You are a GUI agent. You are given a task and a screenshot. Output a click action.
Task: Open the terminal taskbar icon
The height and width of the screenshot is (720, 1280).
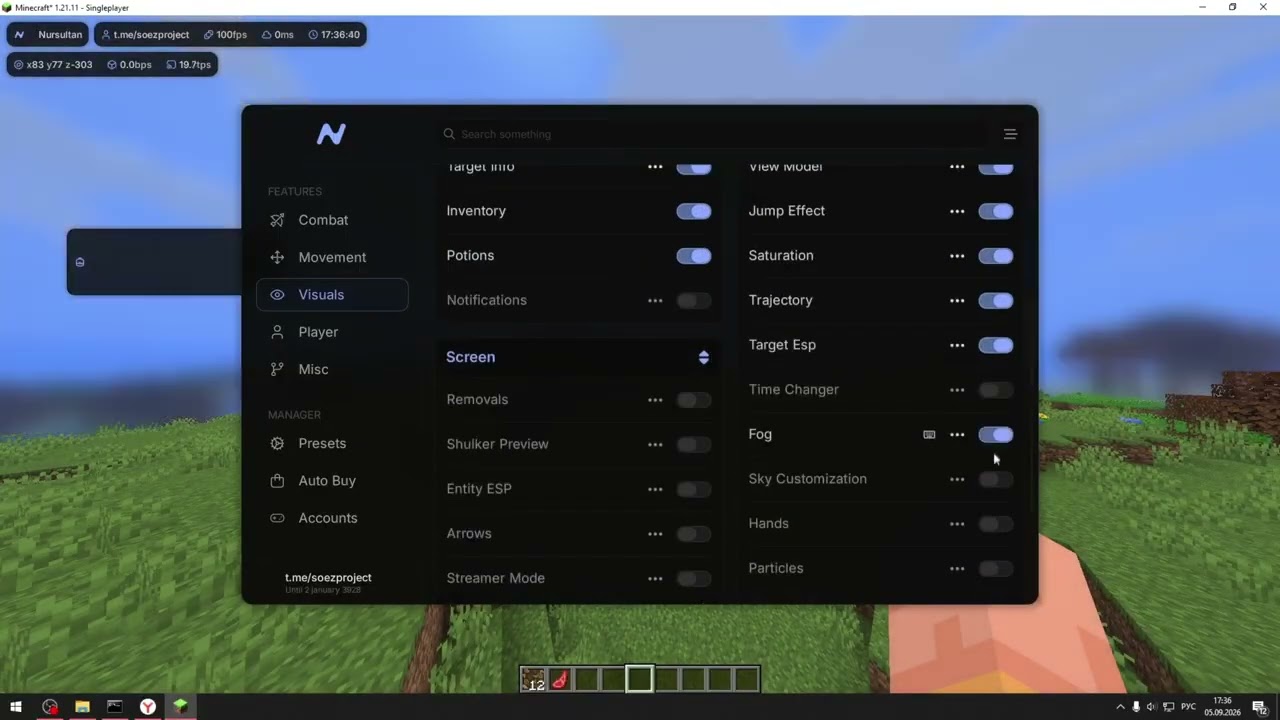115,707
